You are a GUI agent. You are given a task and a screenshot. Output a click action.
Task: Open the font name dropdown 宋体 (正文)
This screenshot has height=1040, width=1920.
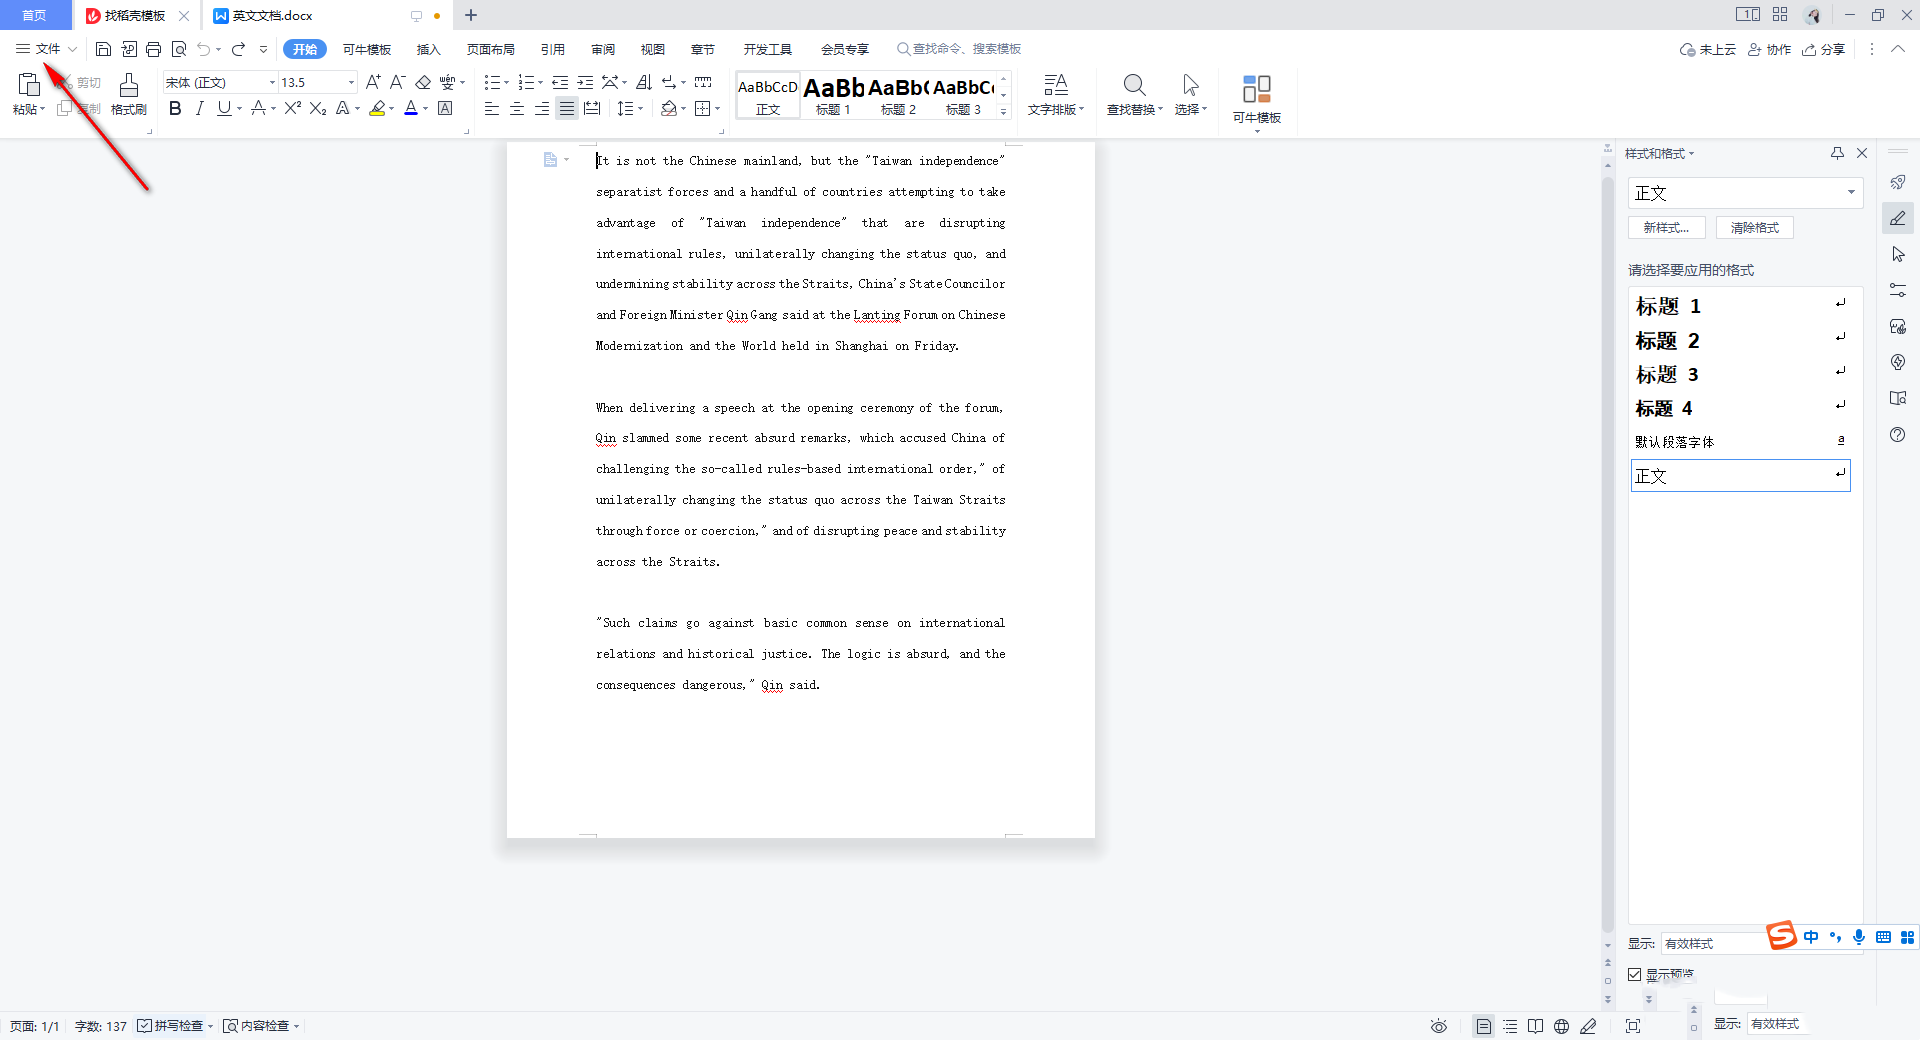coord(272,83)
